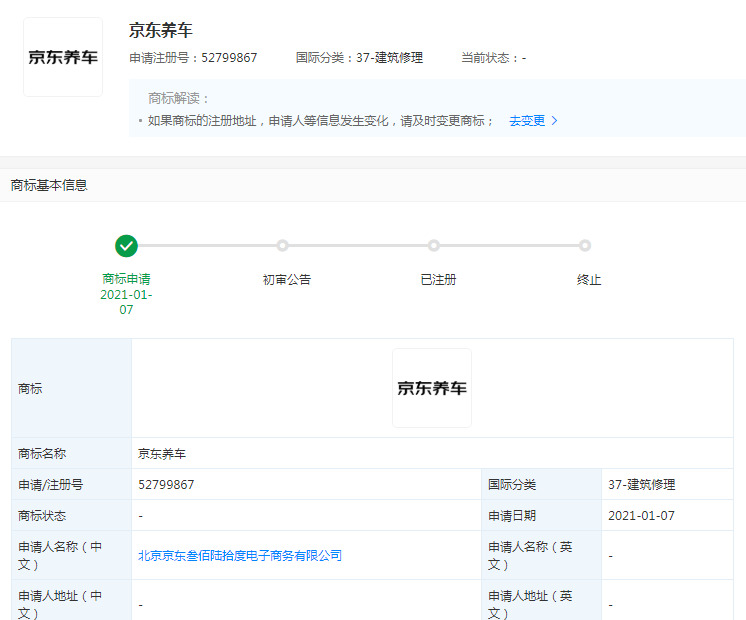Open the 京东养车 trademark image in the table
This screenshot has height=620, width=746.
click(432, 388)
